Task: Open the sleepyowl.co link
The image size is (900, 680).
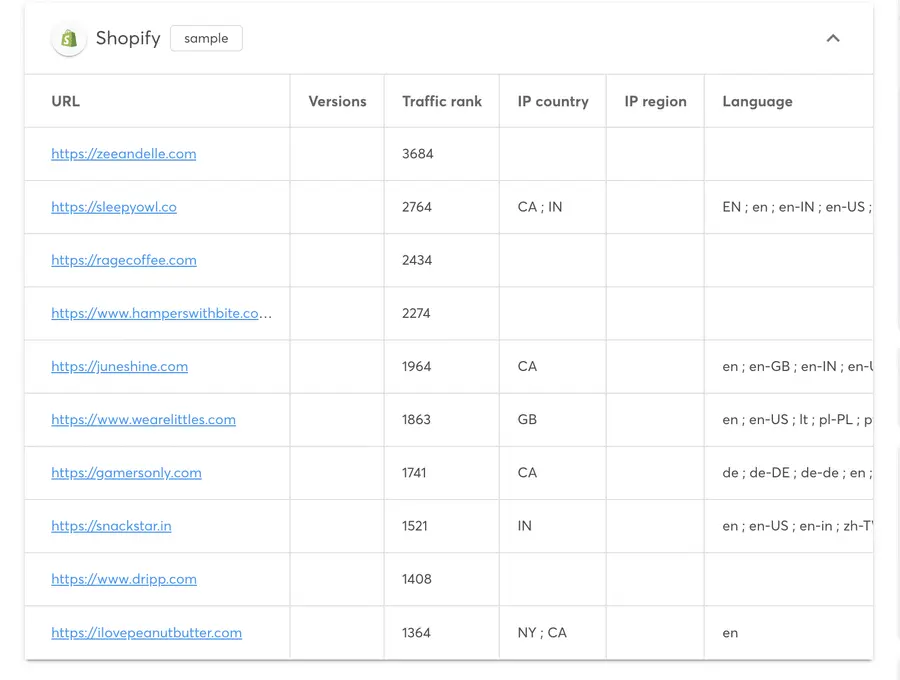Action: pyautogui.click(x=114, y=207)
